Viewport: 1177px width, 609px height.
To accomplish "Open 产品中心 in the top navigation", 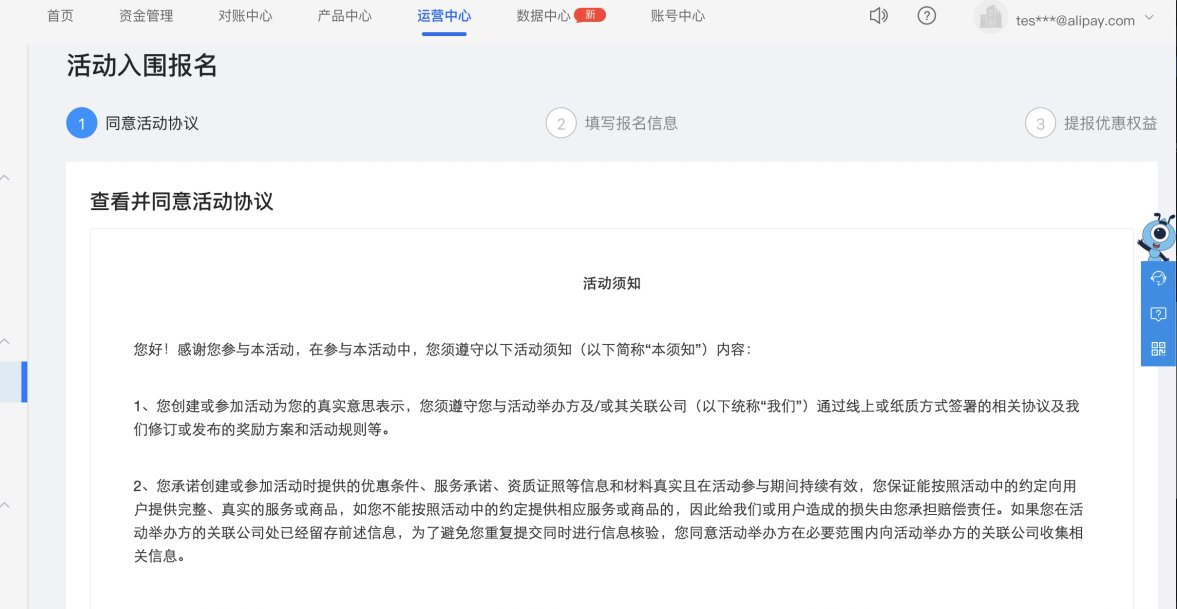I will (x=345, y=16).
